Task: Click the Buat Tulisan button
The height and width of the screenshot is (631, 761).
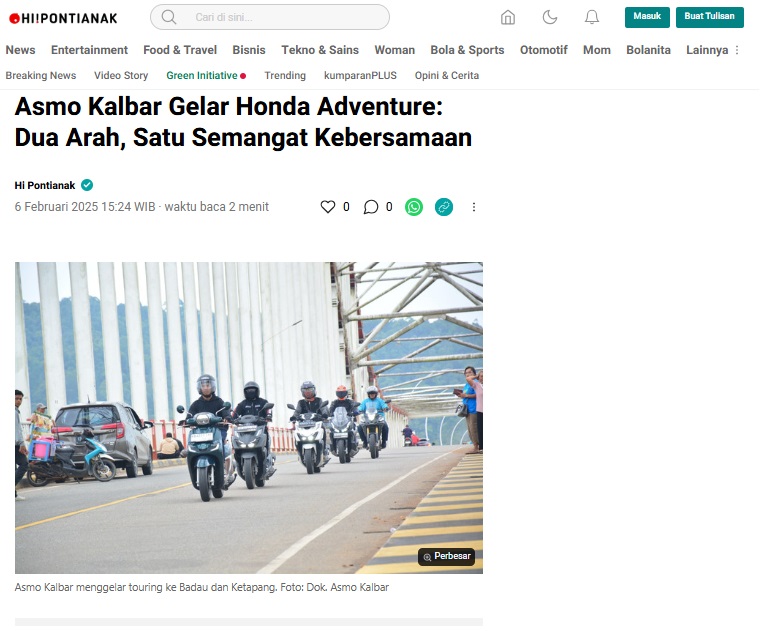Action: click(x=710, y=17)
